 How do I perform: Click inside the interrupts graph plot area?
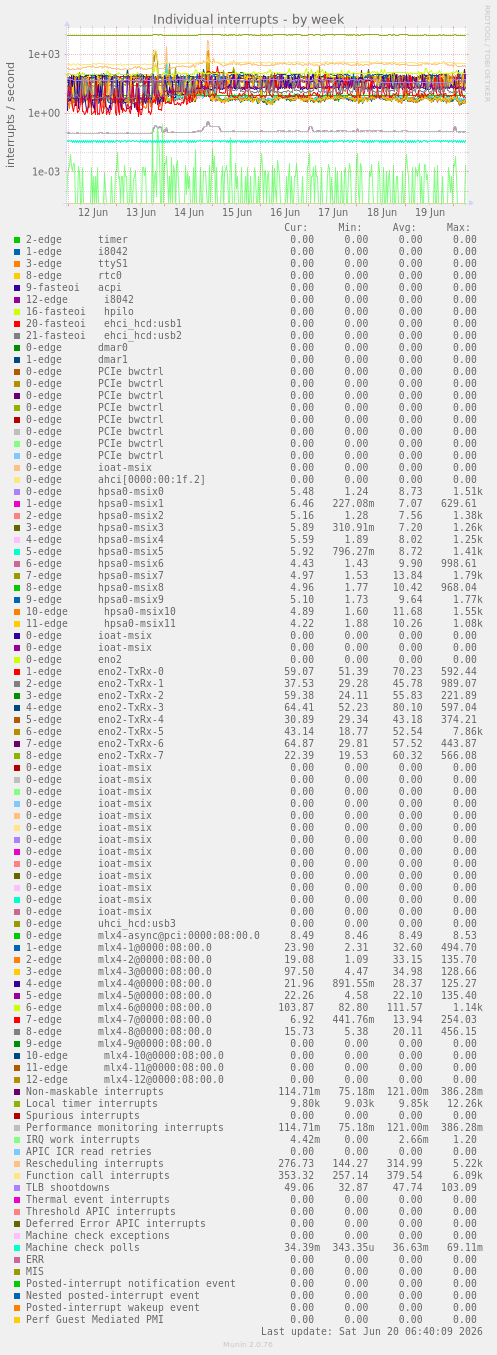267,113
